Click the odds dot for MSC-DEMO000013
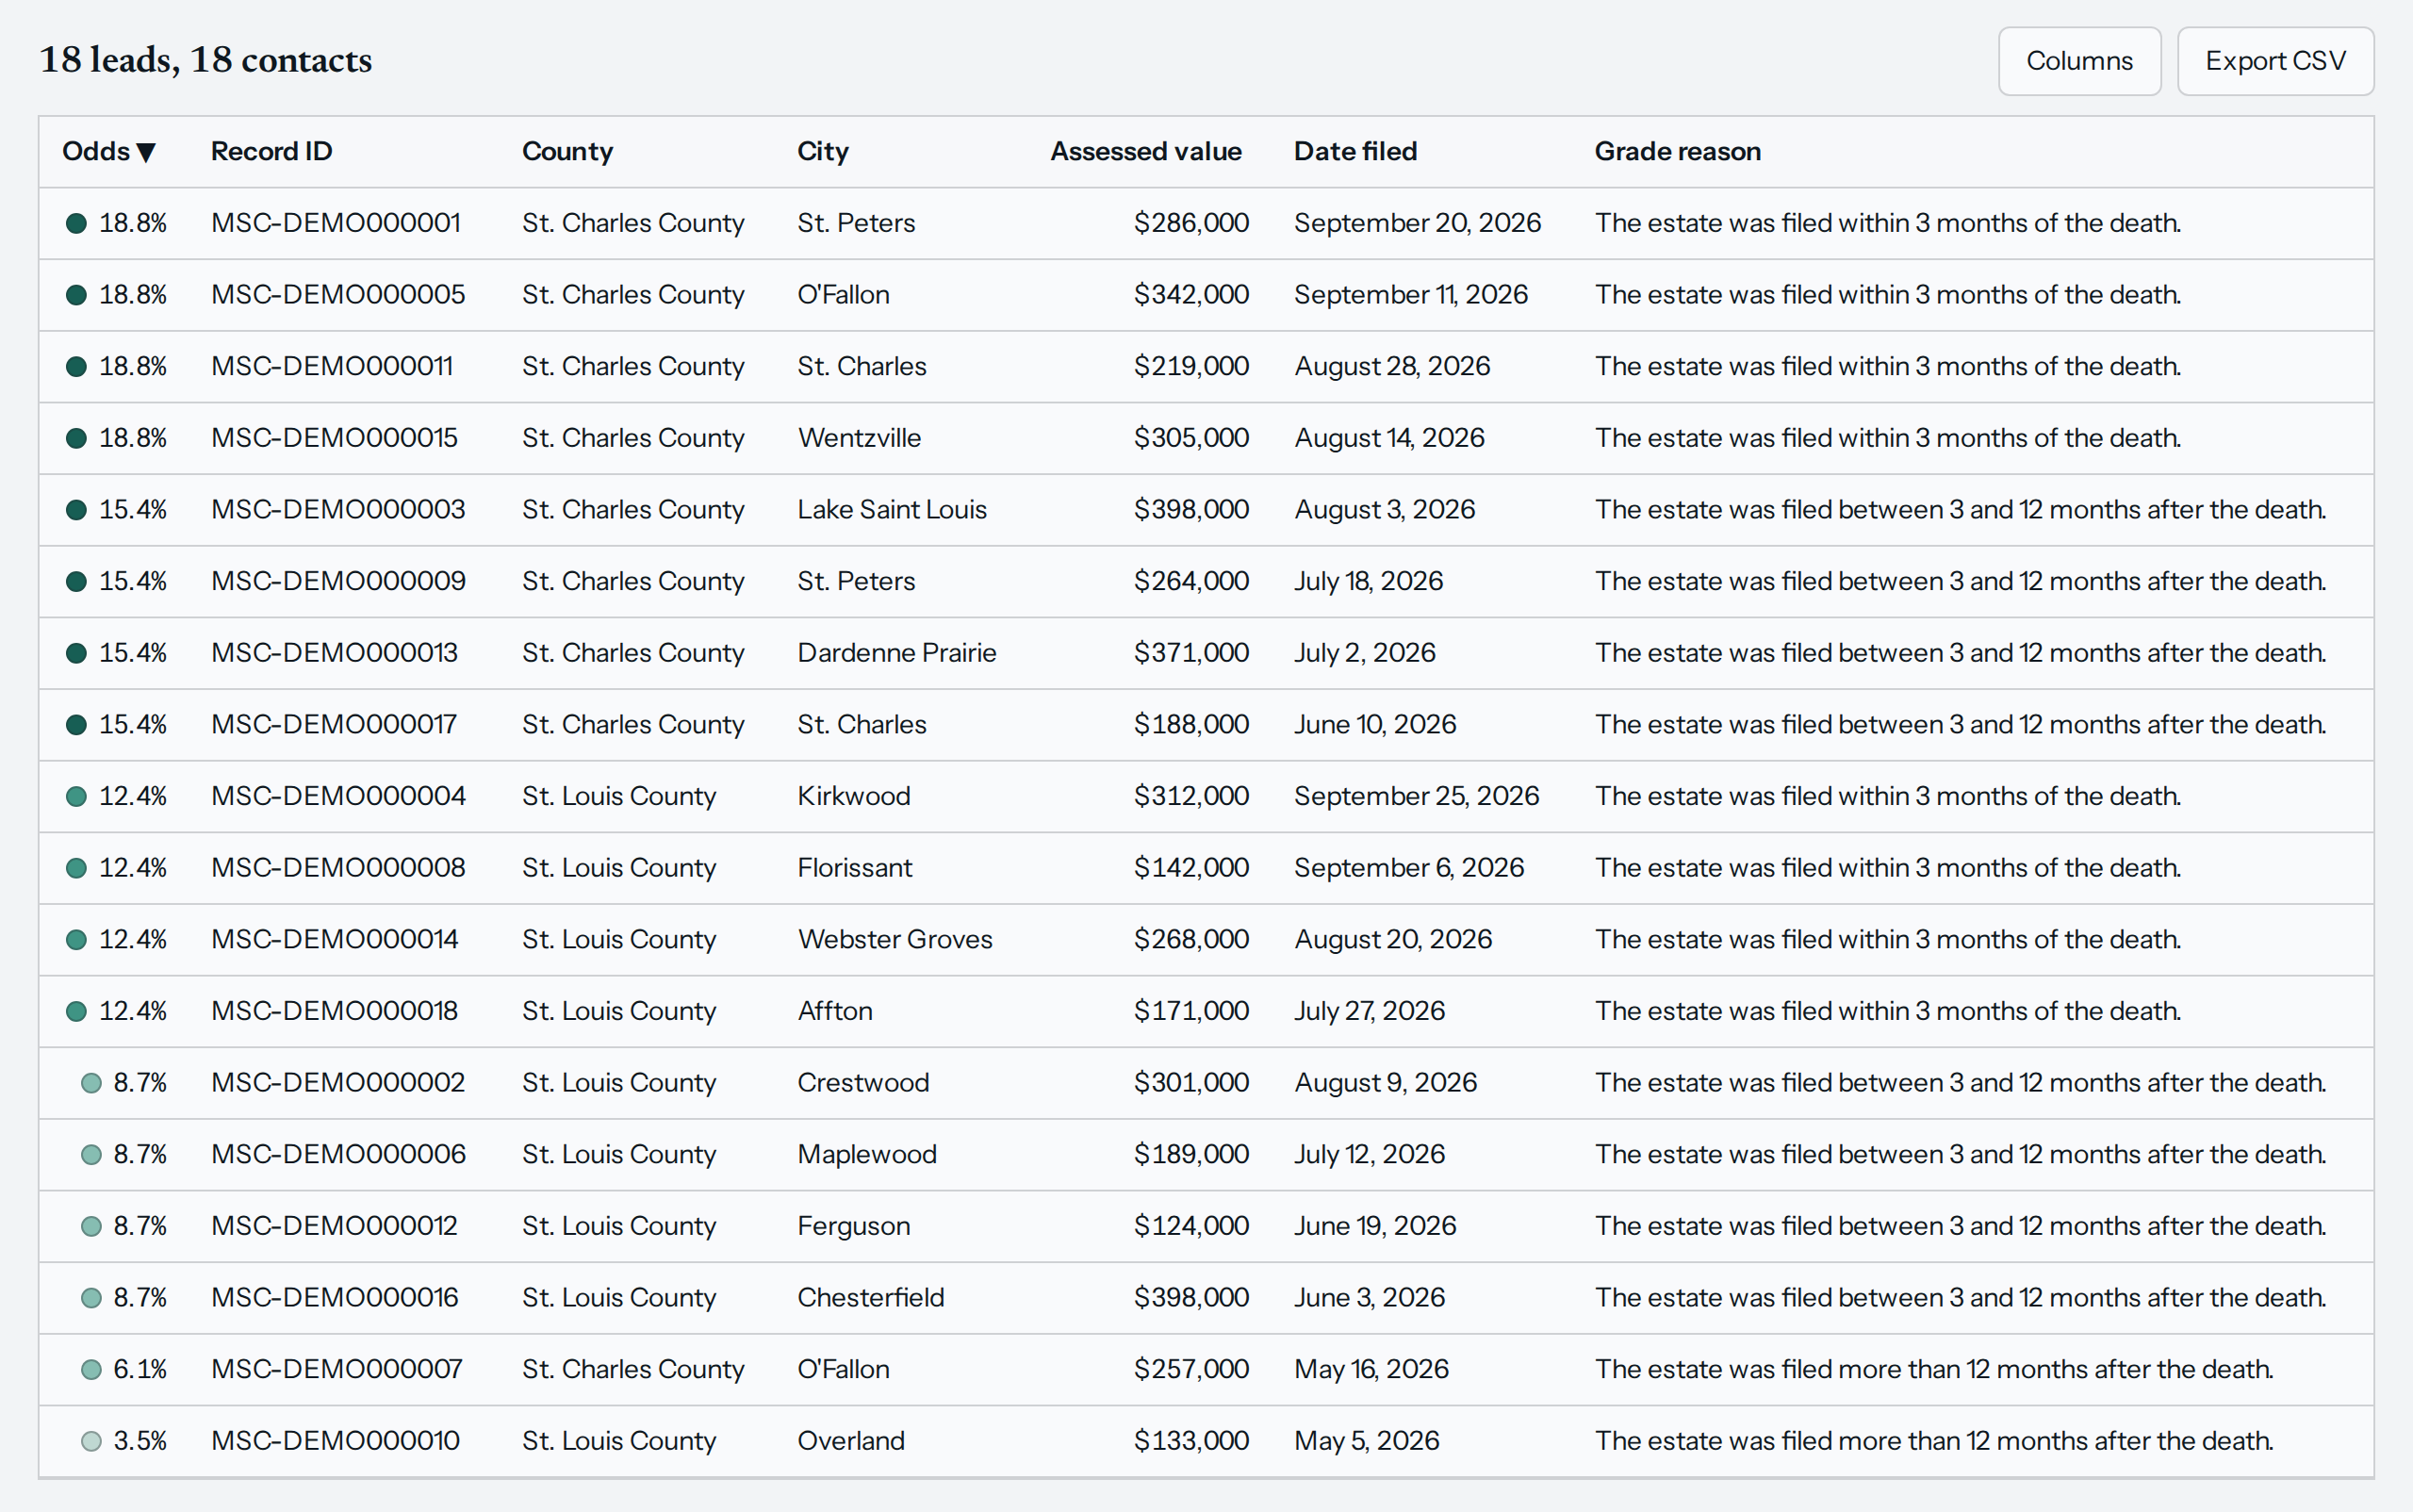This screenshot has height=1512, width=2413. 76,653
